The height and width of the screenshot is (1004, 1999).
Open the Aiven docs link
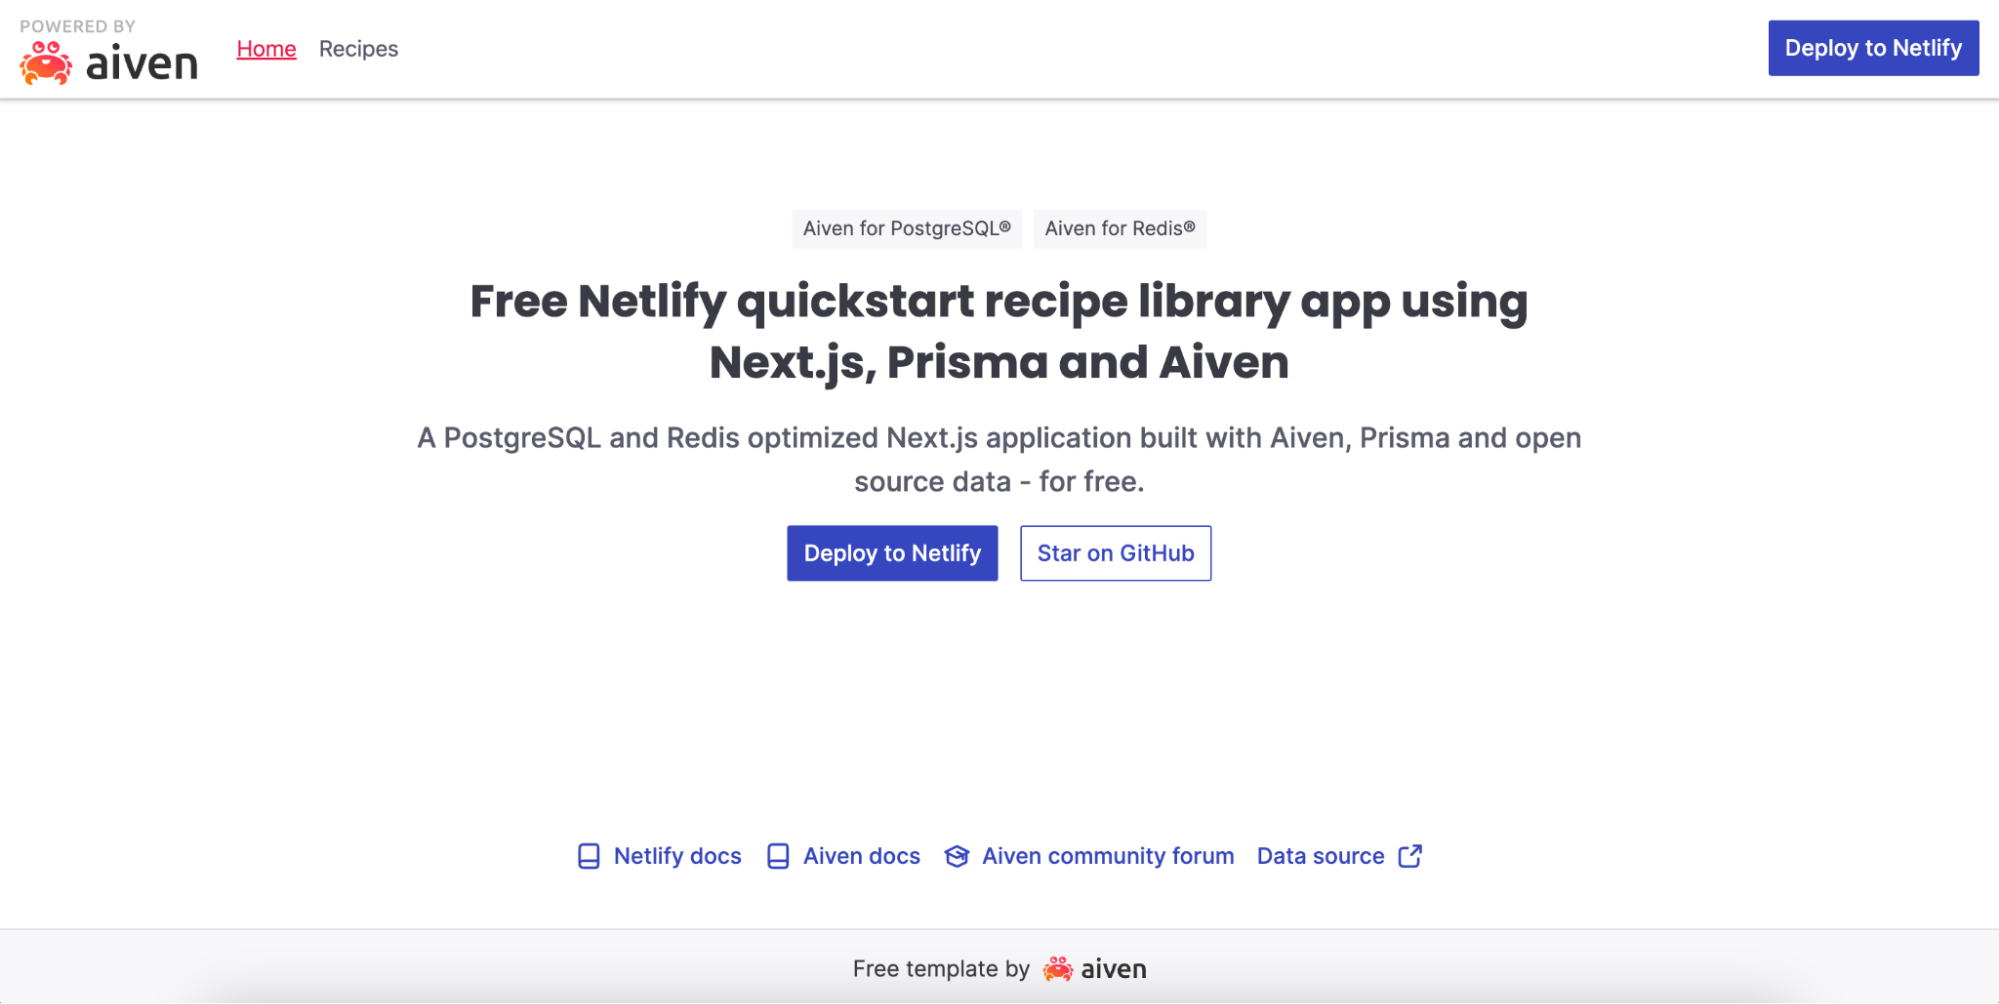click(x=861, y=857)
